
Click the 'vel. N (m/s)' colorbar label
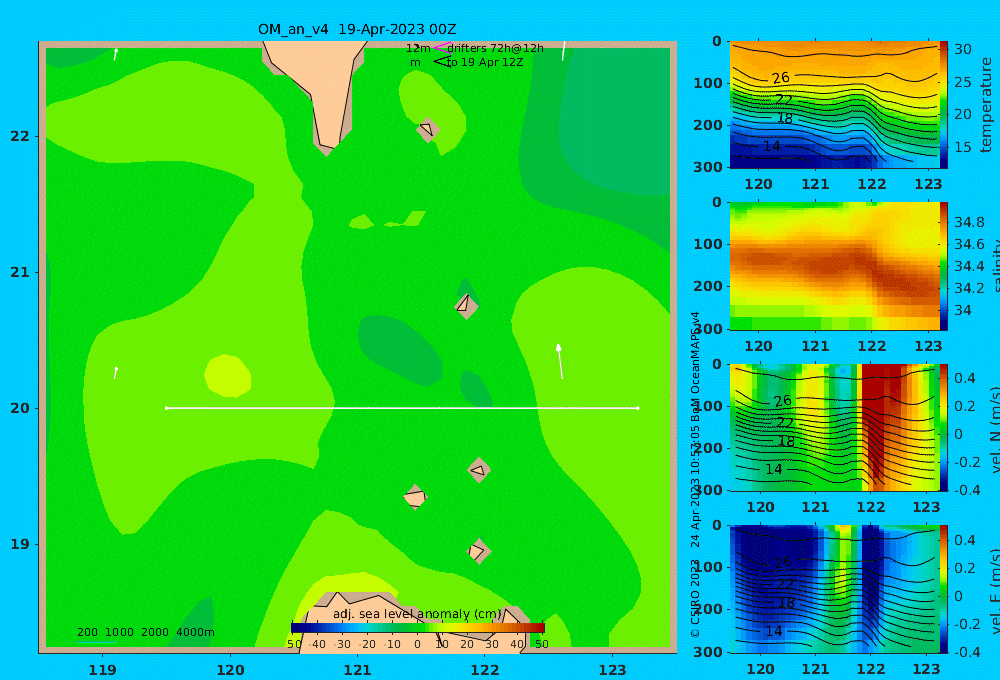pos(995,429)
